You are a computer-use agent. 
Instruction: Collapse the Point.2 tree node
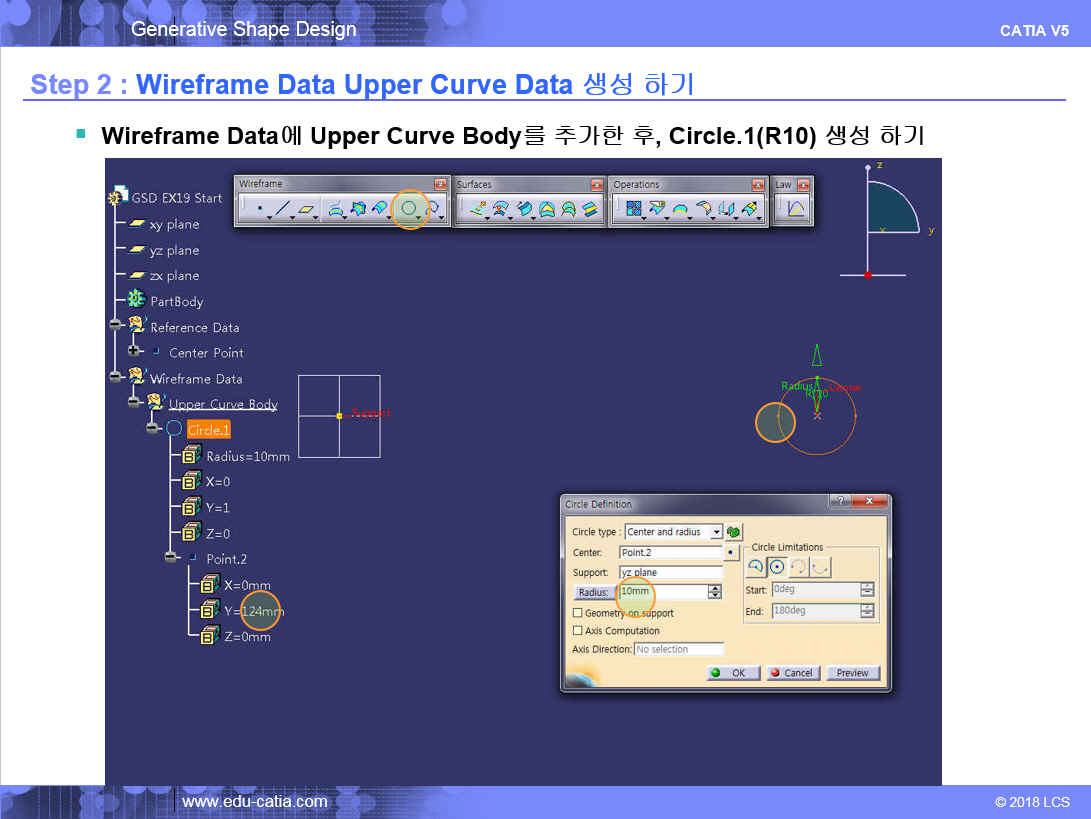(x=171, y=558)
